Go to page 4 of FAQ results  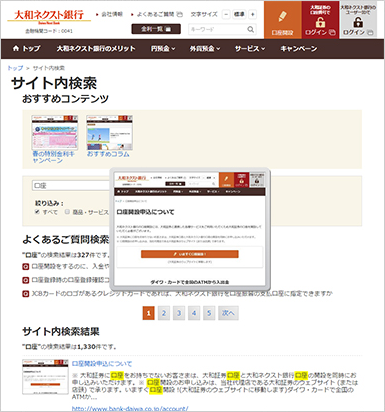[x=194, y=313]
